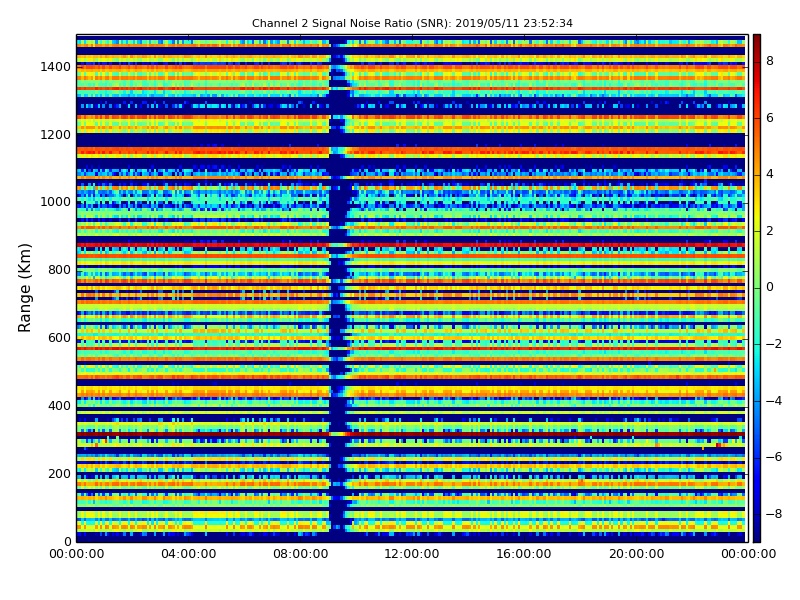Click the colorbar label −2

[x=774, y=344]
